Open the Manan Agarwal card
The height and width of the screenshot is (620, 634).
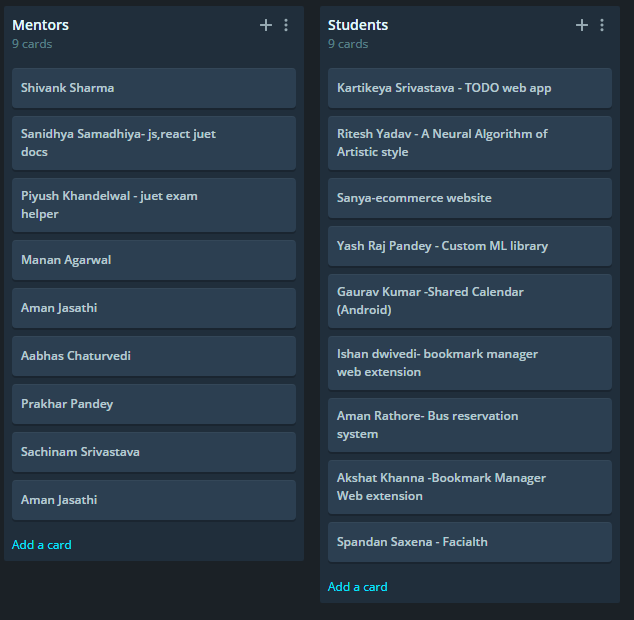(x=154, y=260)
